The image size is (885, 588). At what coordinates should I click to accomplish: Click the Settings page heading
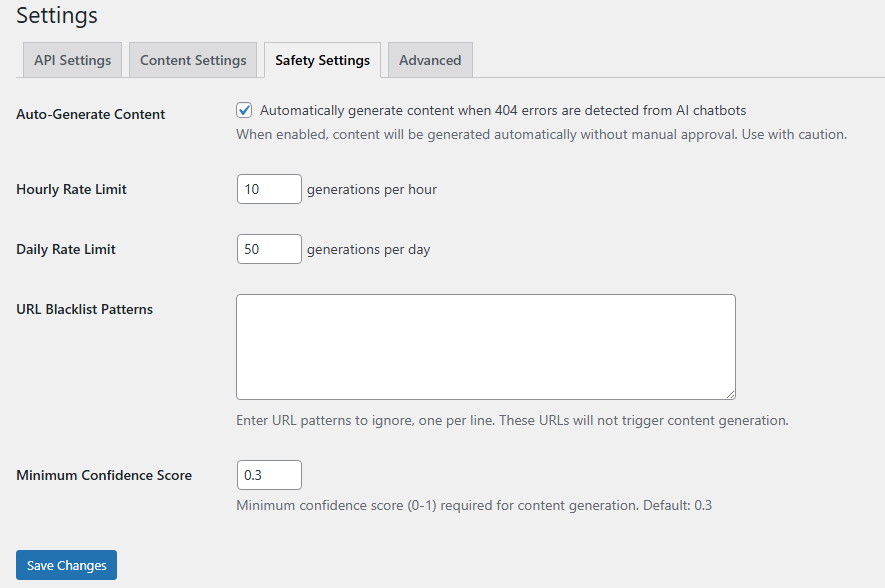pos(57,15)
